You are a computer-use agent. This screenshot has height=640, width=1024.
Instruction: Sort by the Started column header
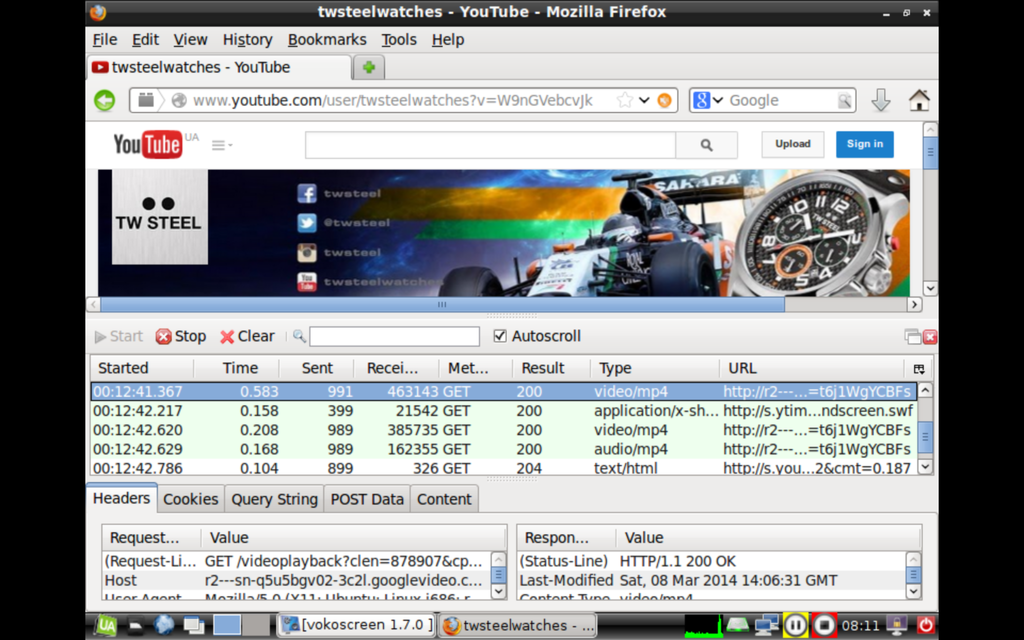click(142, 368)
